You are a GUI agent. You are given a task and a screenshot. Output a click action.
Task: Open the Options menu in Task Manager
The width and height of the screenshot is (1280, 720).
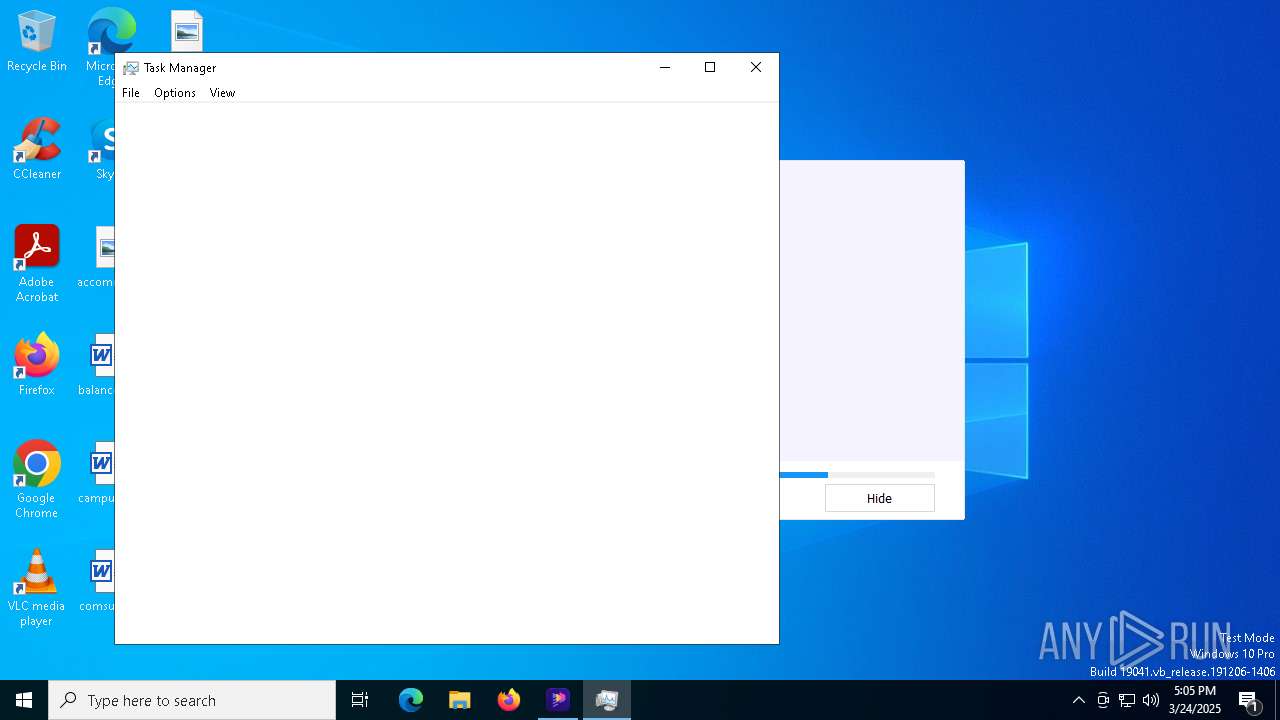point(175,93)
